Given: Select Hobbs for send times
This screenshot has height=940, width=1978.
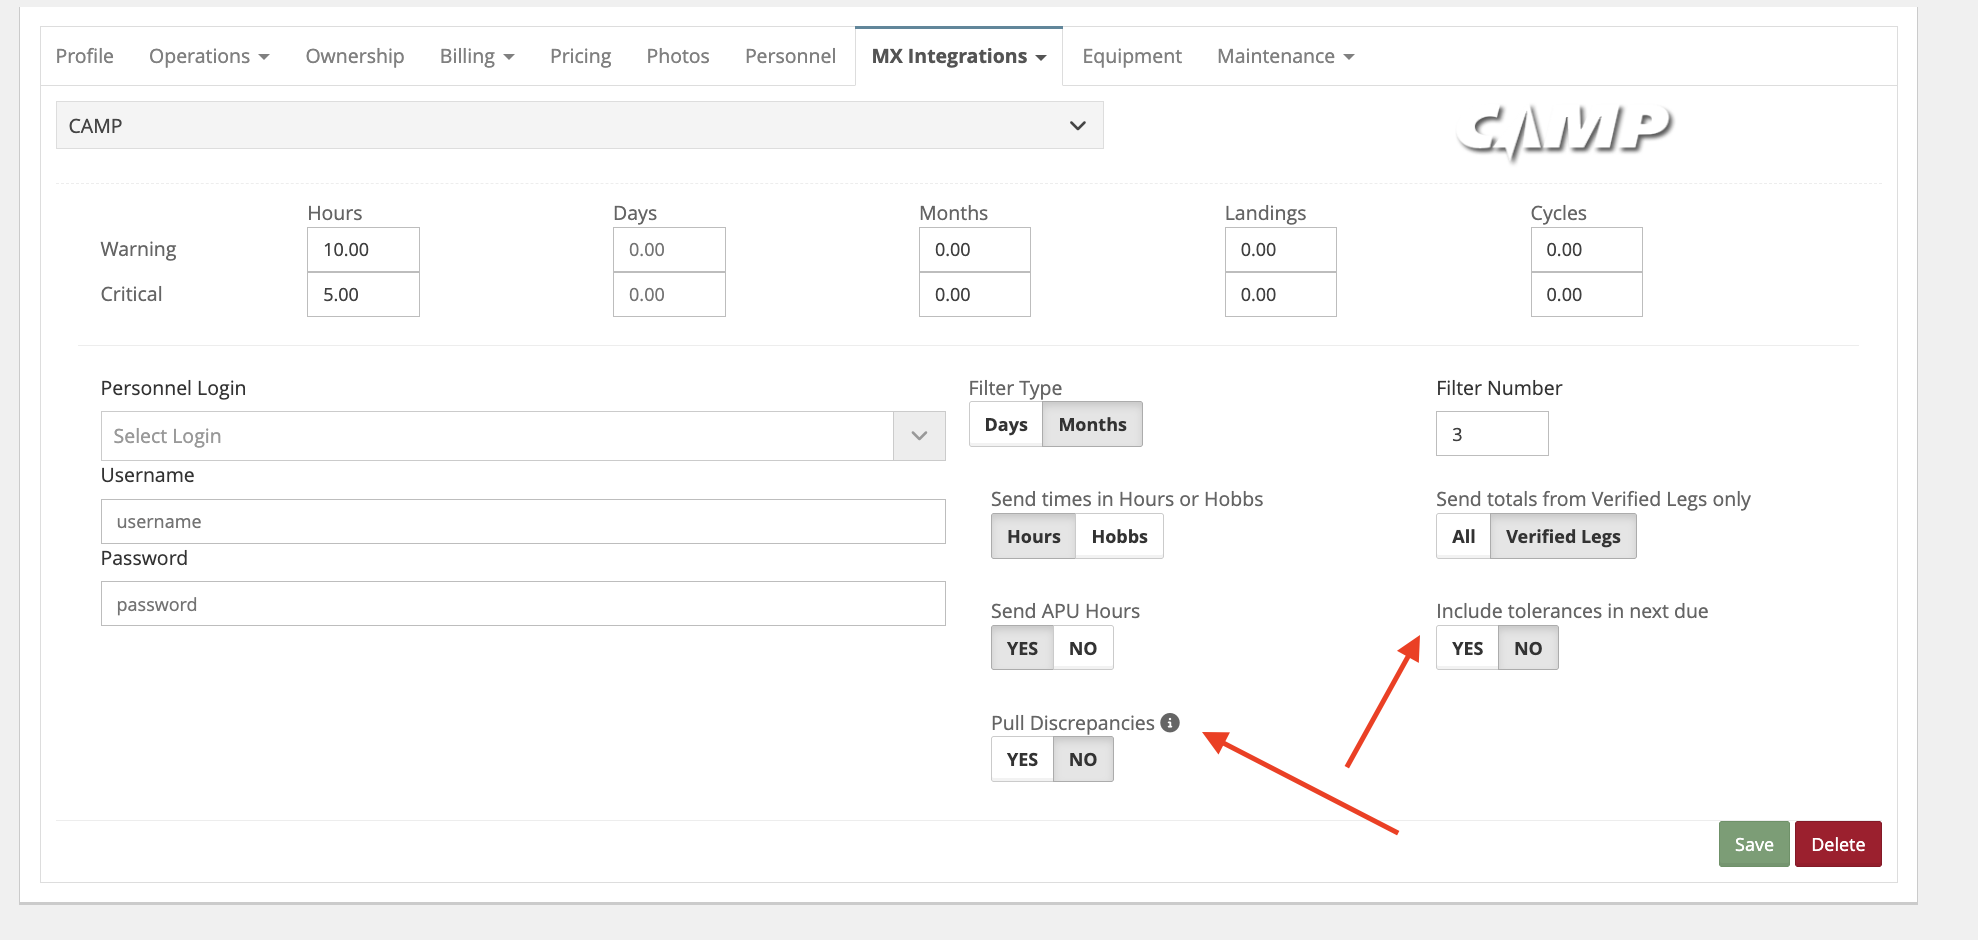Looking at the screenshot, I should (x=1119, y=537).
